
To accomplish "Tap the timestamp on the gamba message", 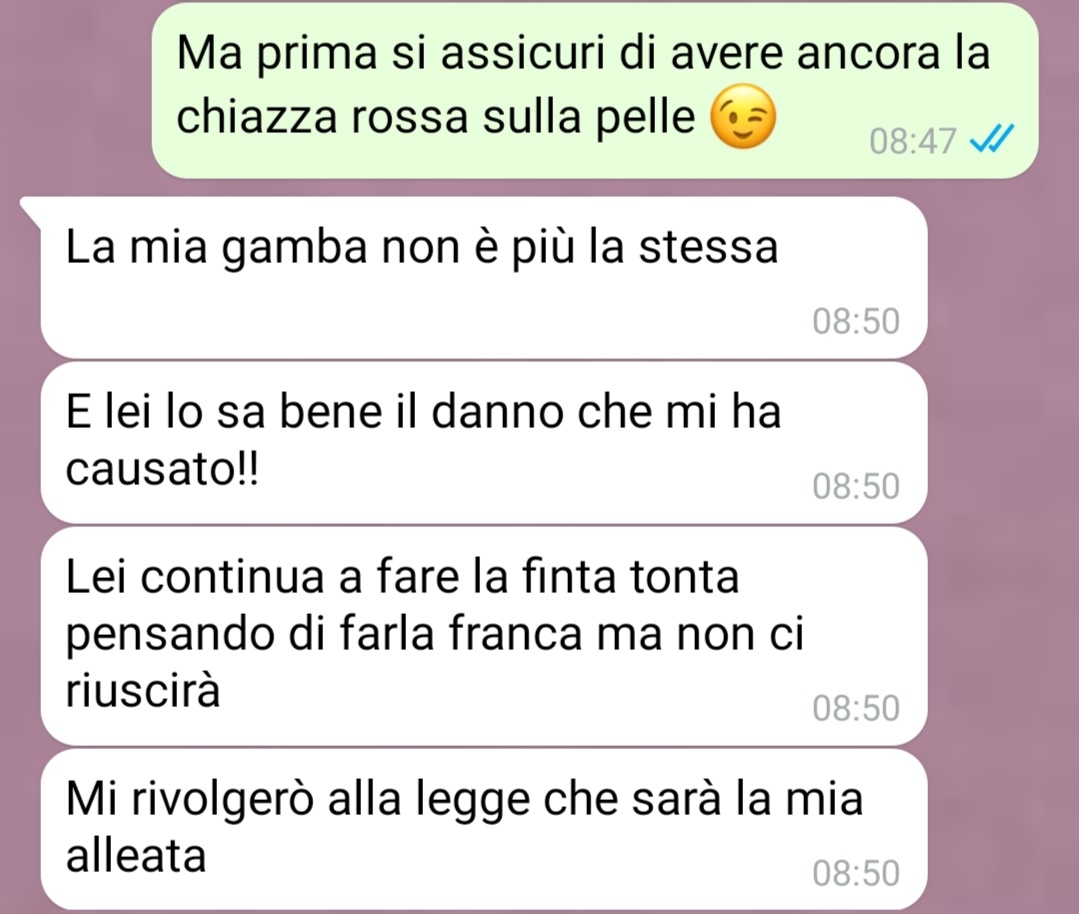I will coord(856,321).
